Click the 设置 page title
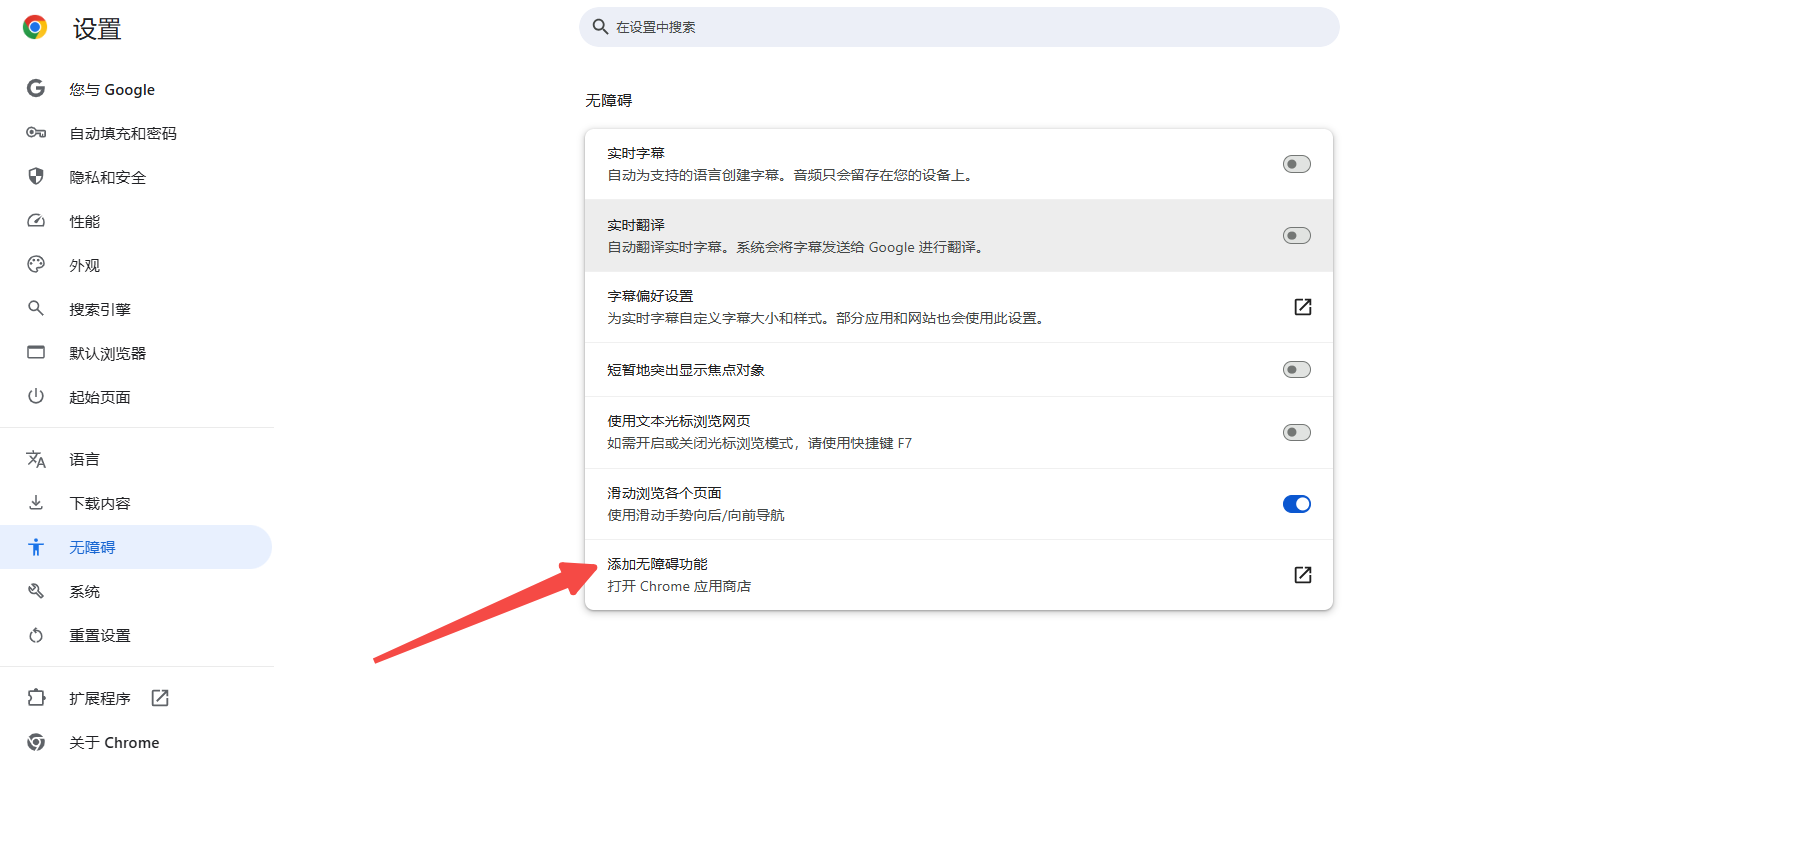 97,29
